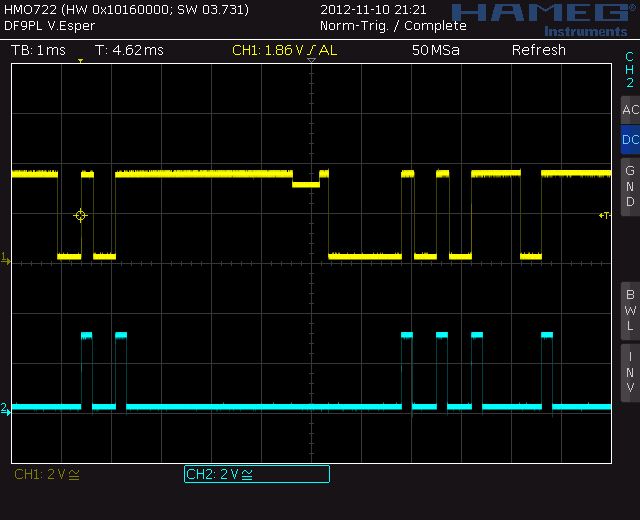
Task: Select the CH1: 2 V channel label
Action: (x=47, y=474)
